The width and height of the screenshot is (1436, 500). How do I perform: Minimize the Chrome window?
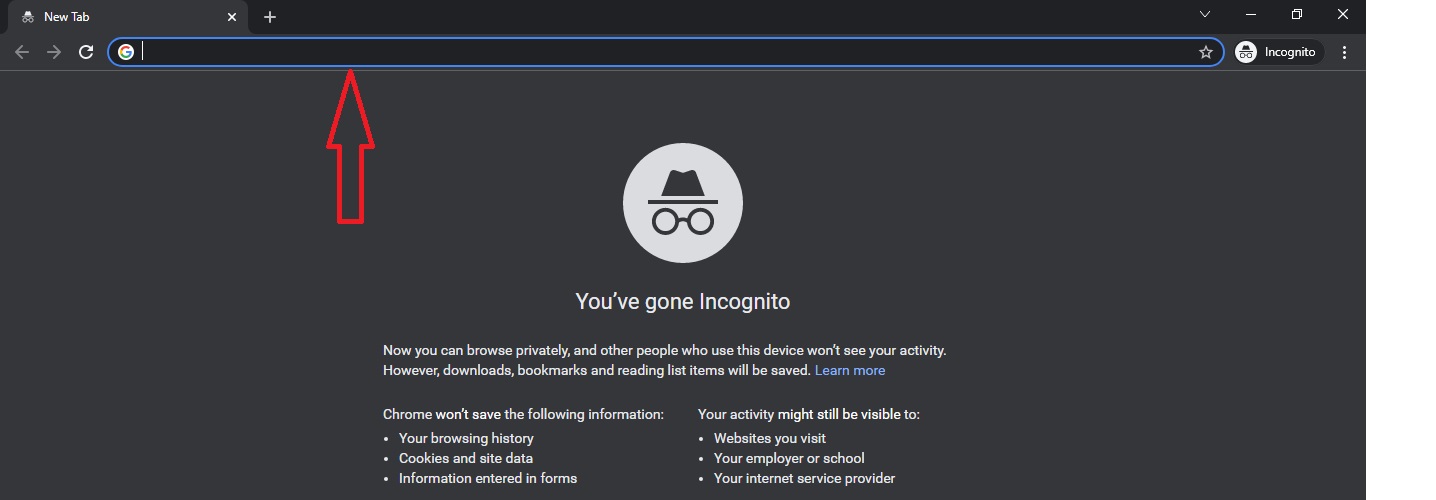(x=1251, y=14)
